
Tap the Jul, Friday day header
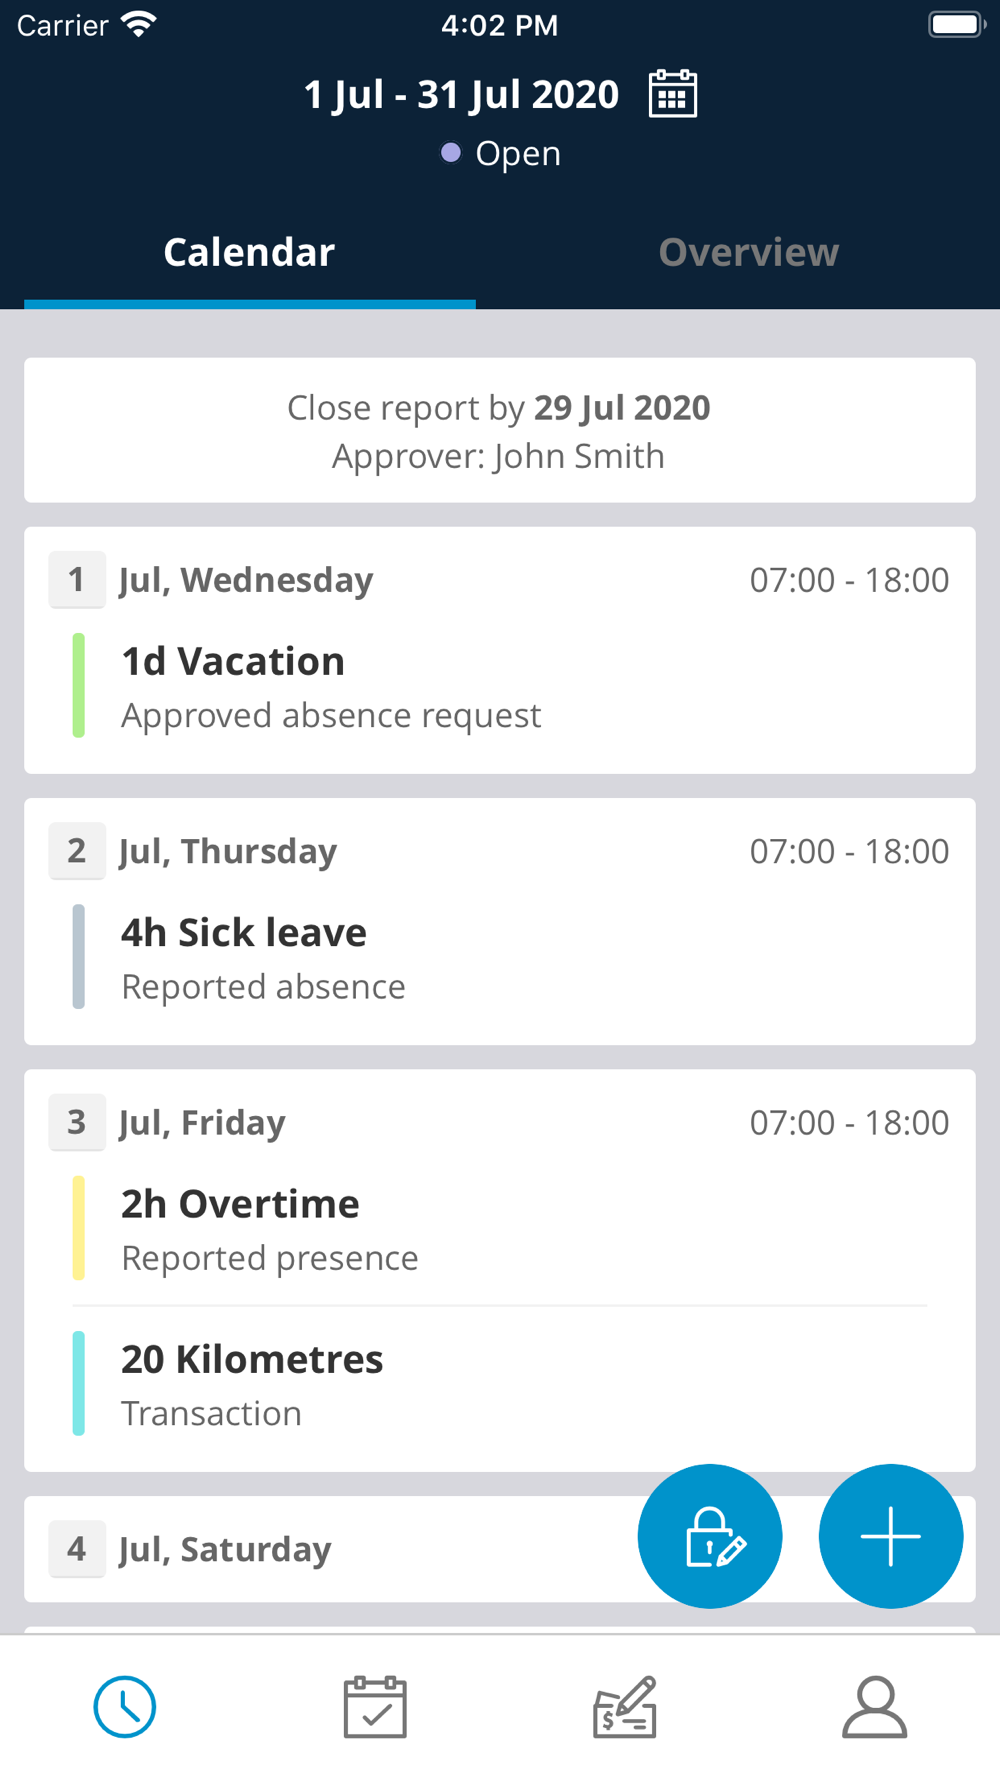202,1123
